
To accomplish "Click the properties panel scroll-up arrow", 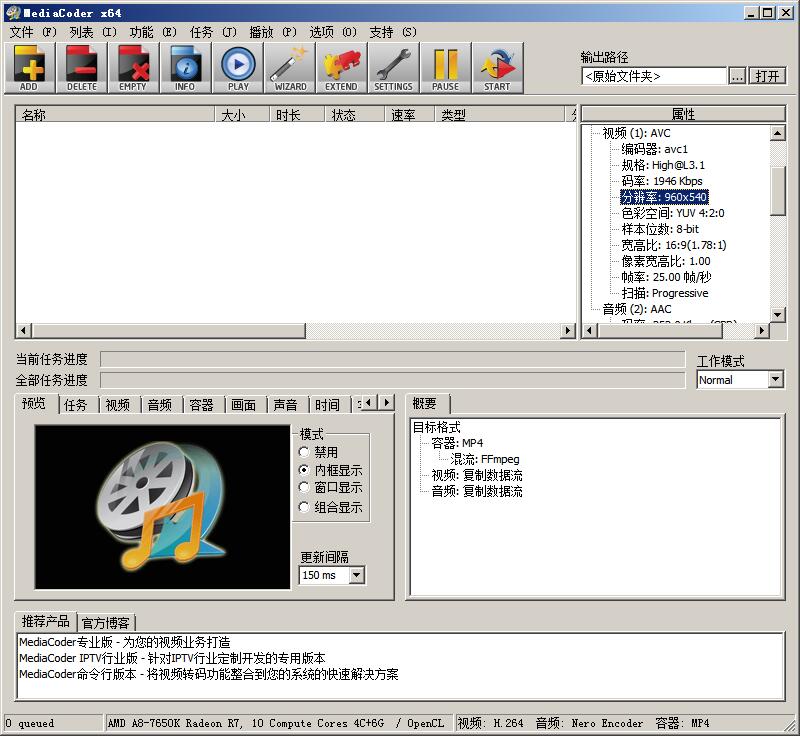I will pos(777,133).
